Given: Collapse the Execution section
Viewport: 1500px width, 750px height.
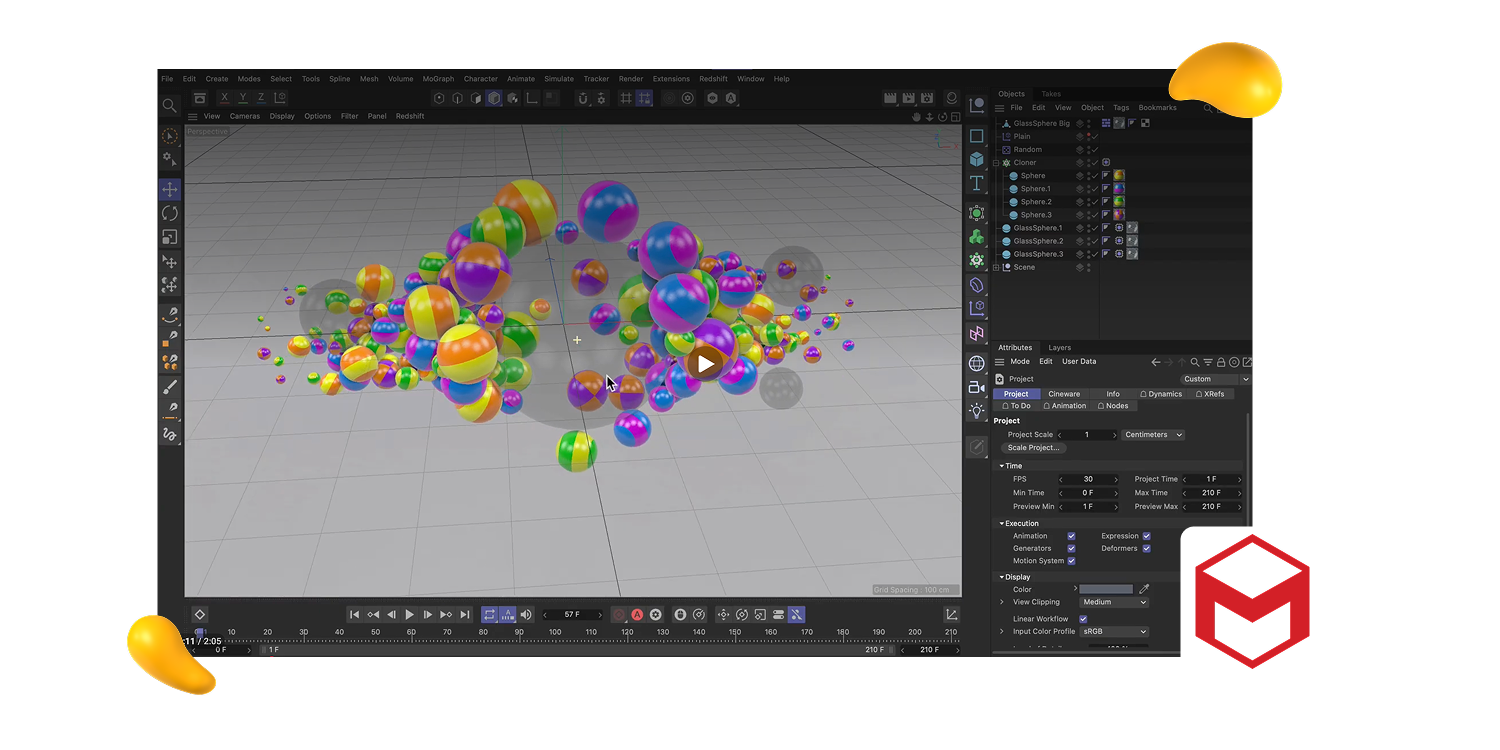Looking at the screenshot, I should coord(1002,523).
